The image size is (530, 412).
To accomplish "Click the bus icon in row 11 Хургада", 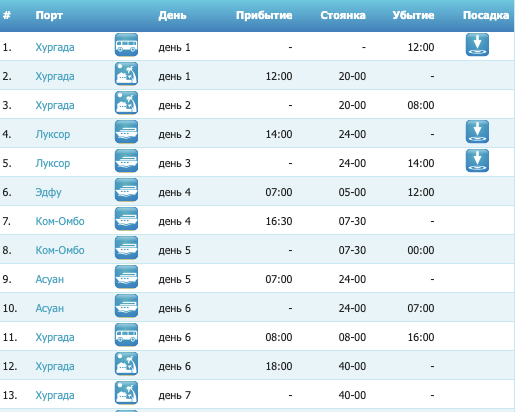I will click(x=126, y=335).
